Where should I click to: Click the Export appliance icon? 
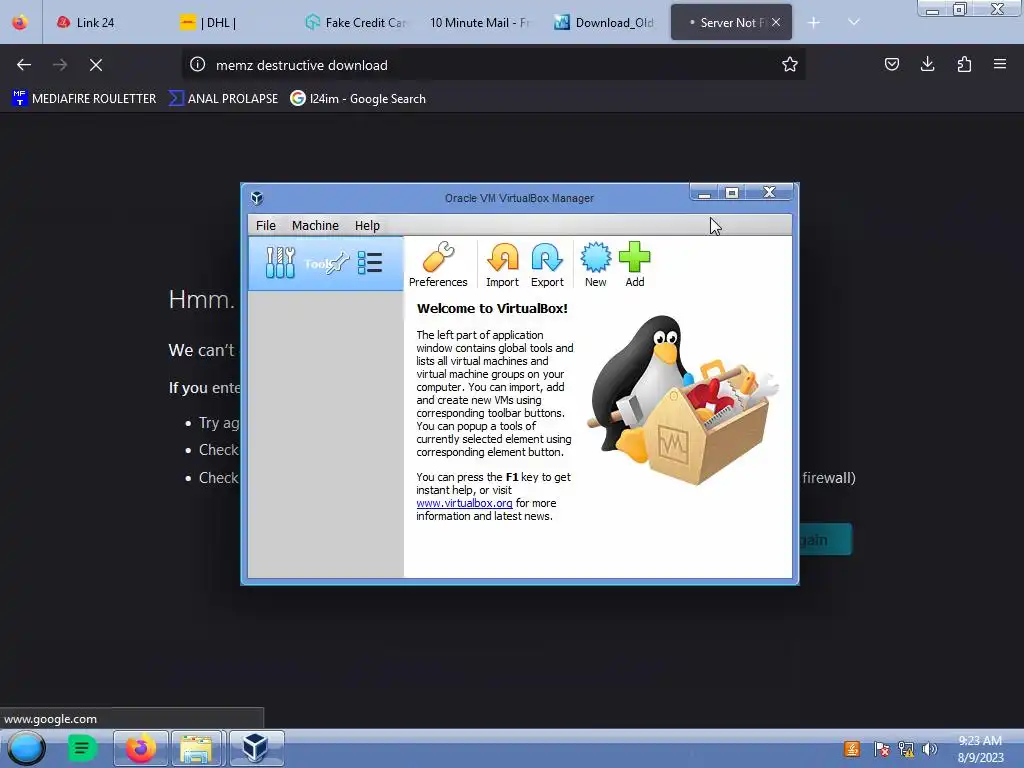click(547, 264)
